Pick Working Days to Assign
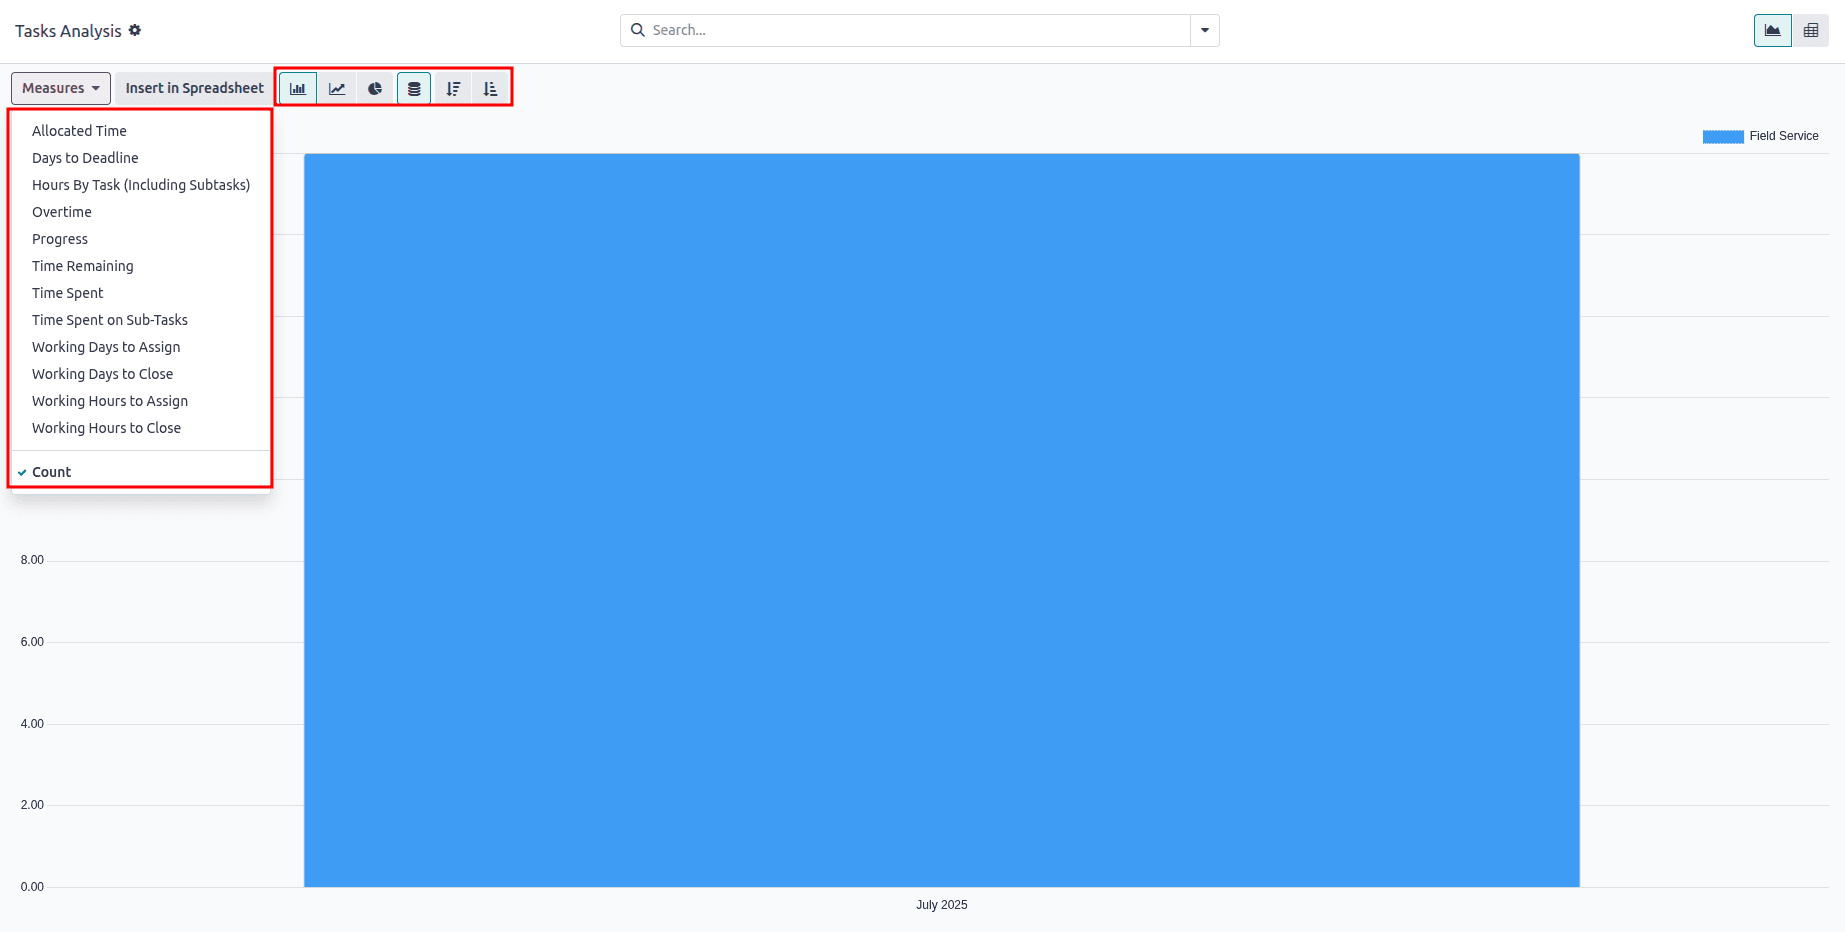This screenshot has height=932, width=1845. point(141,347)
